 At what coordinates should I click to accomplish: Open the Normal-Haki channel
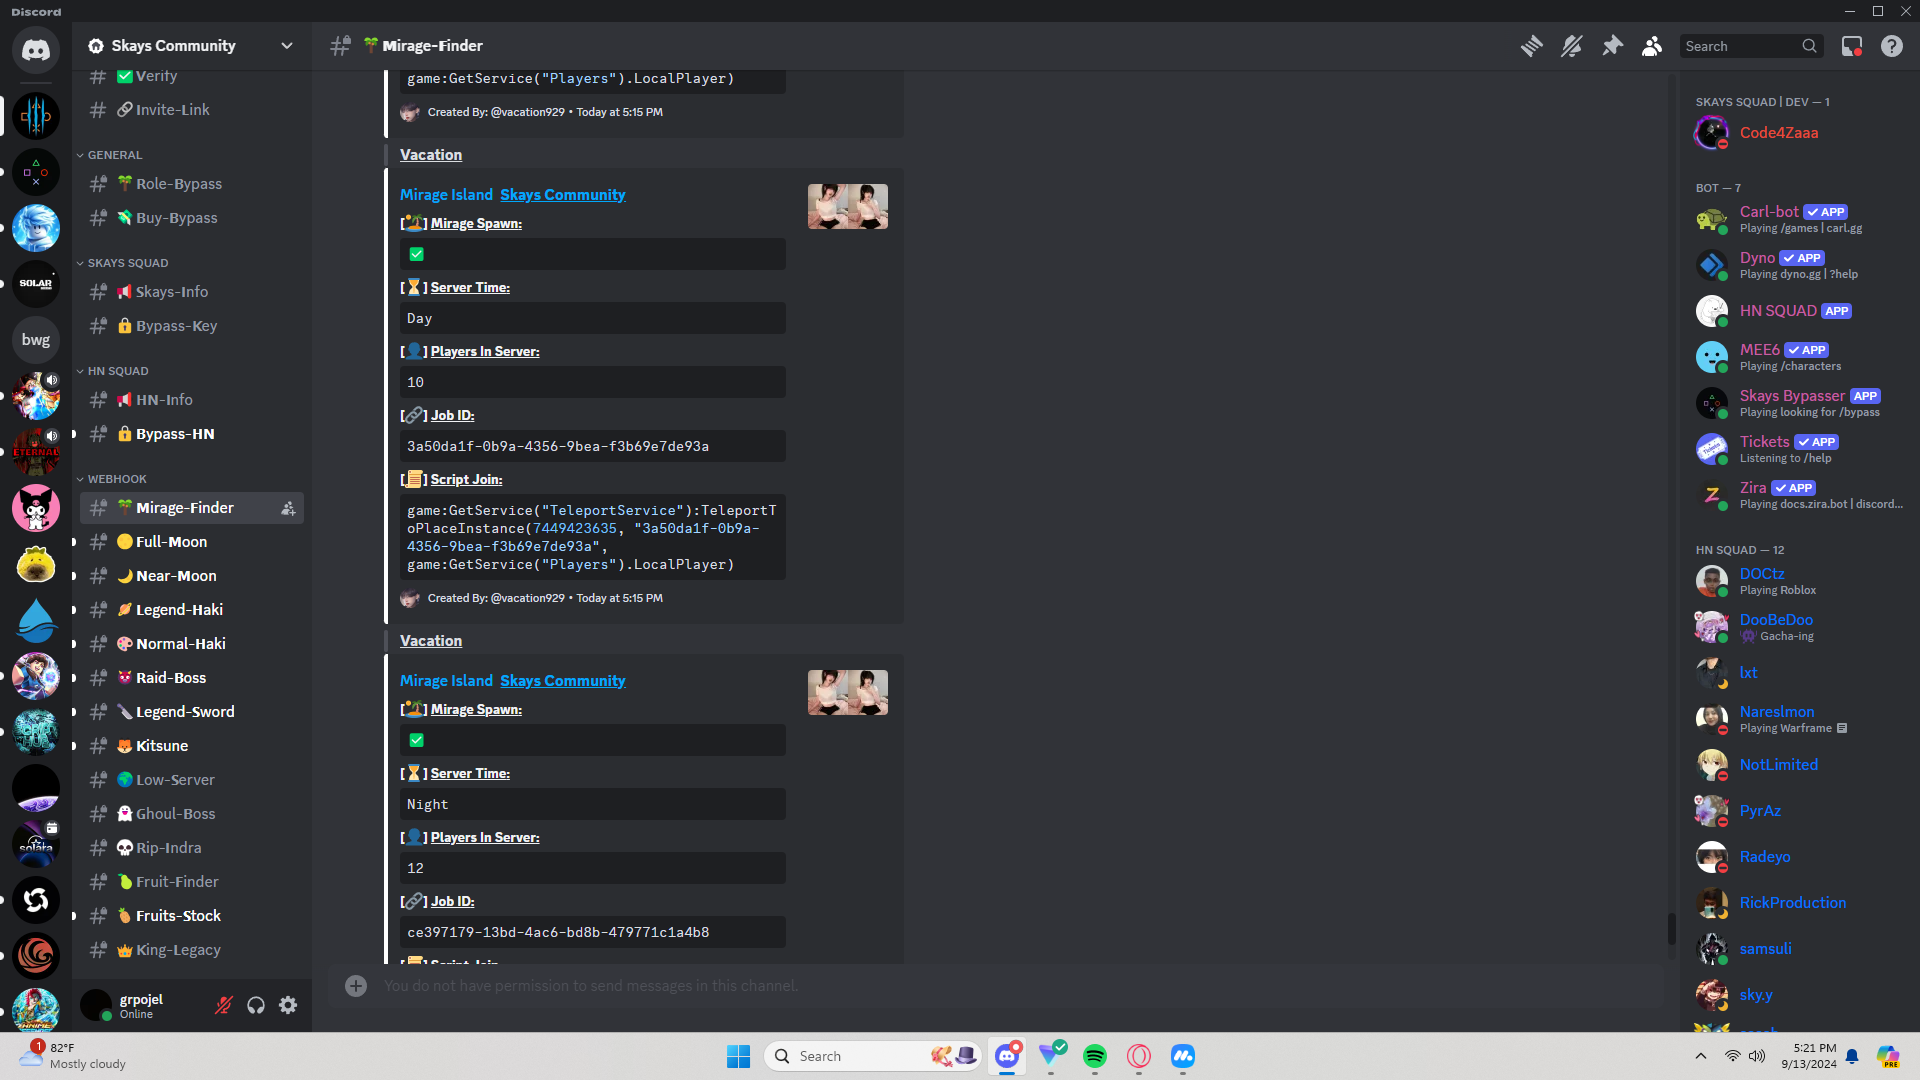pyautogui.click(x=192, y=644)
